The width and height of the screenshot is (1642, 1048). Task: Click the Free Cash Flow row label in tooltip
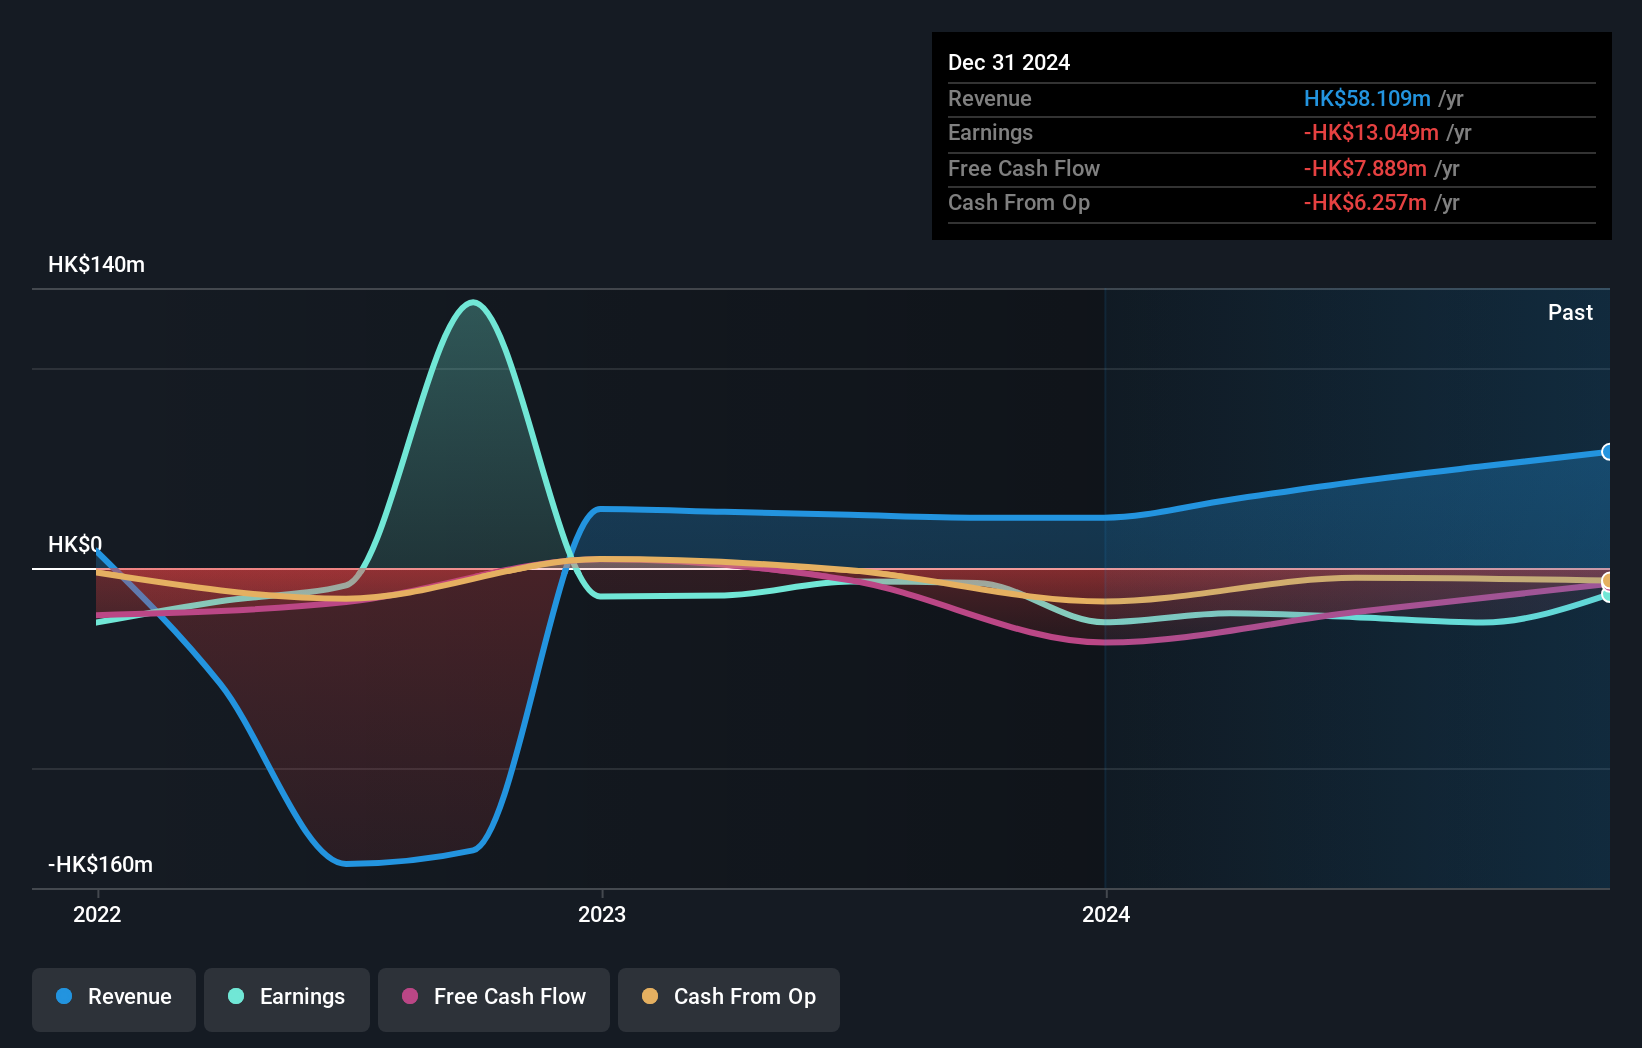coord(1024,168)
